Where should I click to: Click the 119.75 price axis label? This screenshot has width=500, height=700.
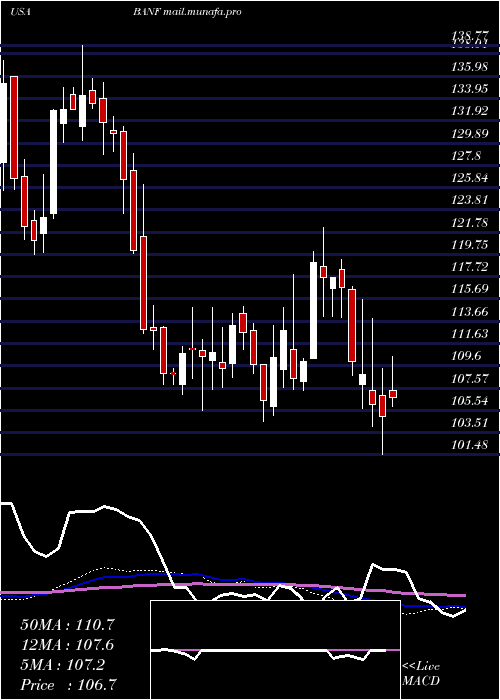point(469,244)
